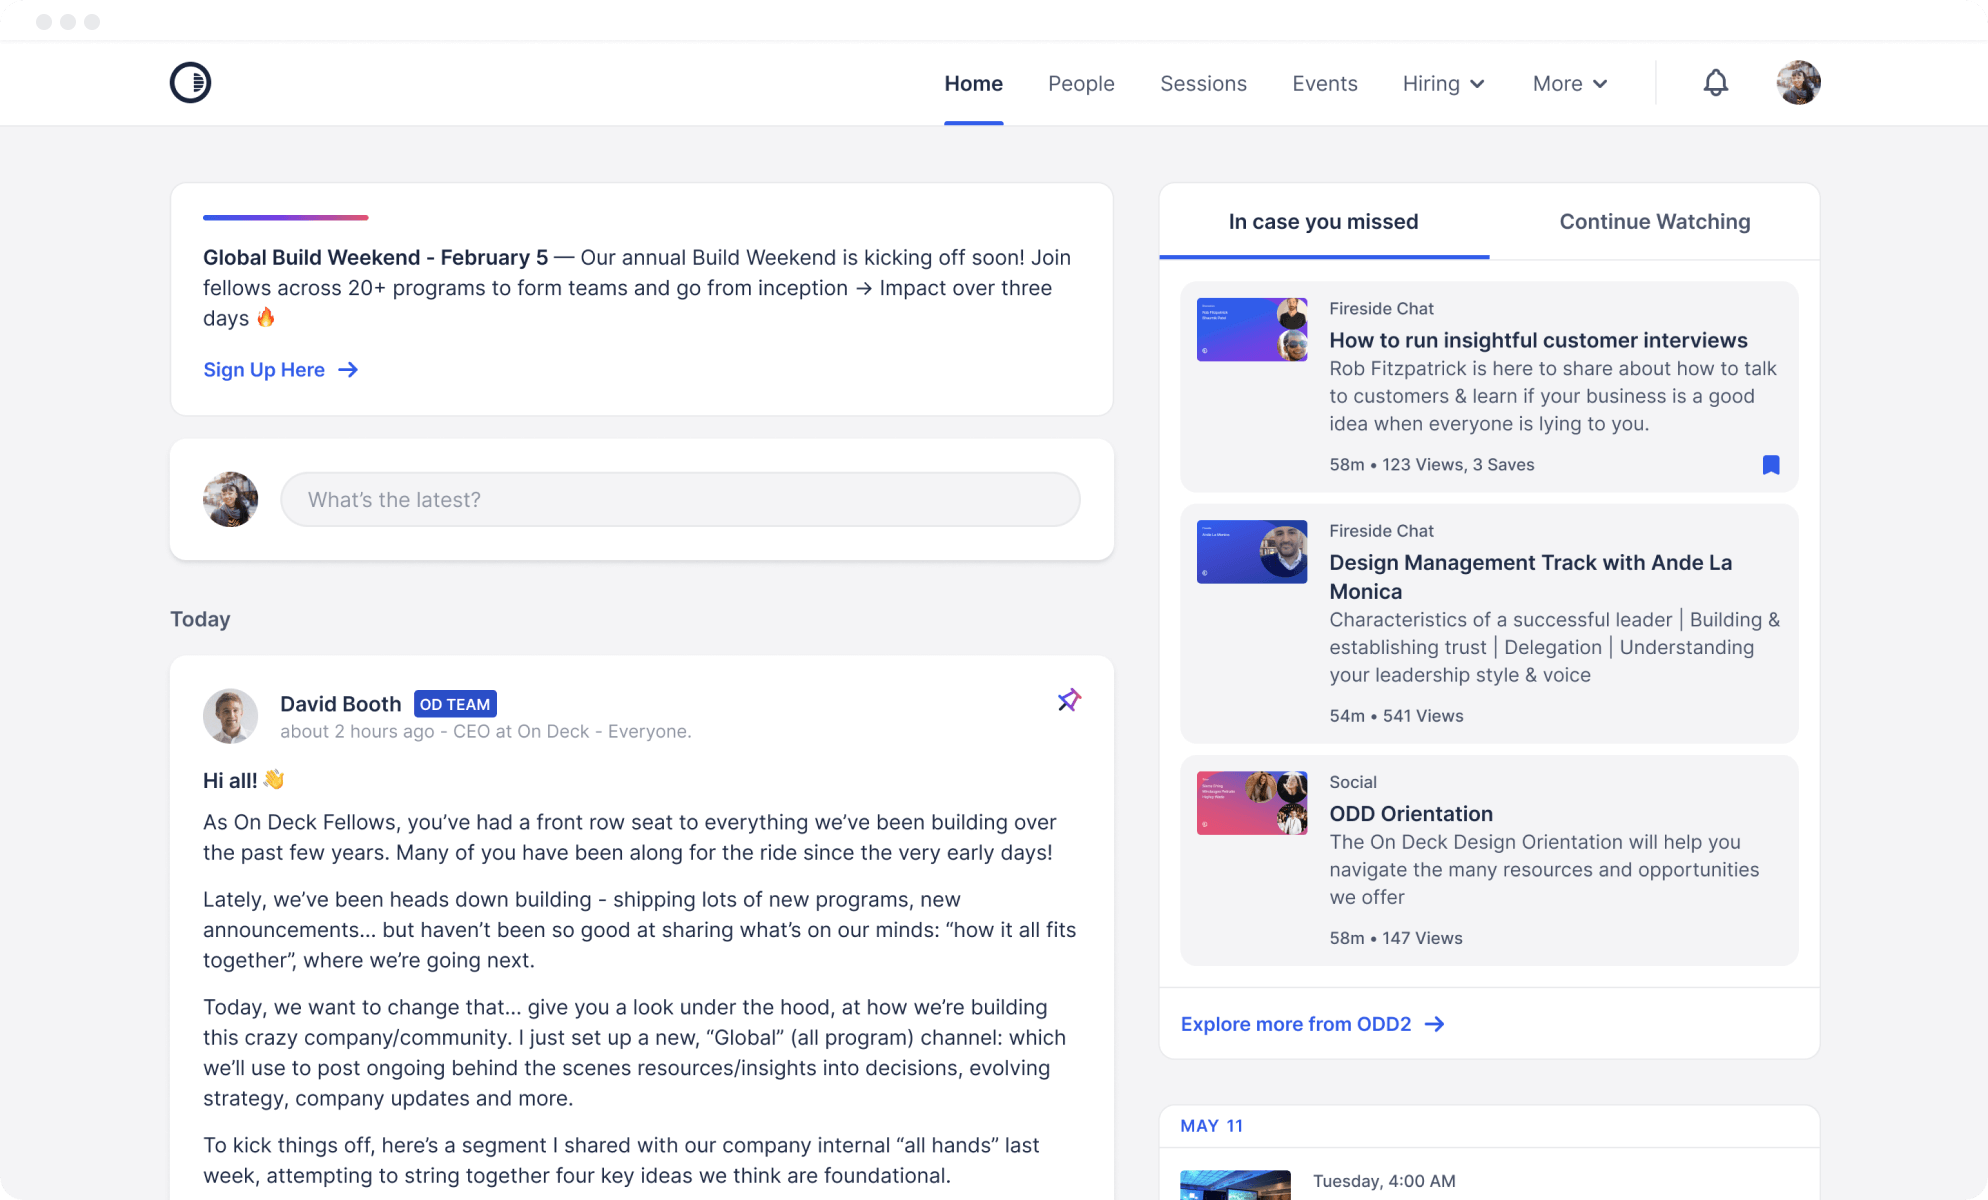Screen dimensions: 1988x1200
Task: Expand the More dropdown chevron
Action: click(1600, 84)
